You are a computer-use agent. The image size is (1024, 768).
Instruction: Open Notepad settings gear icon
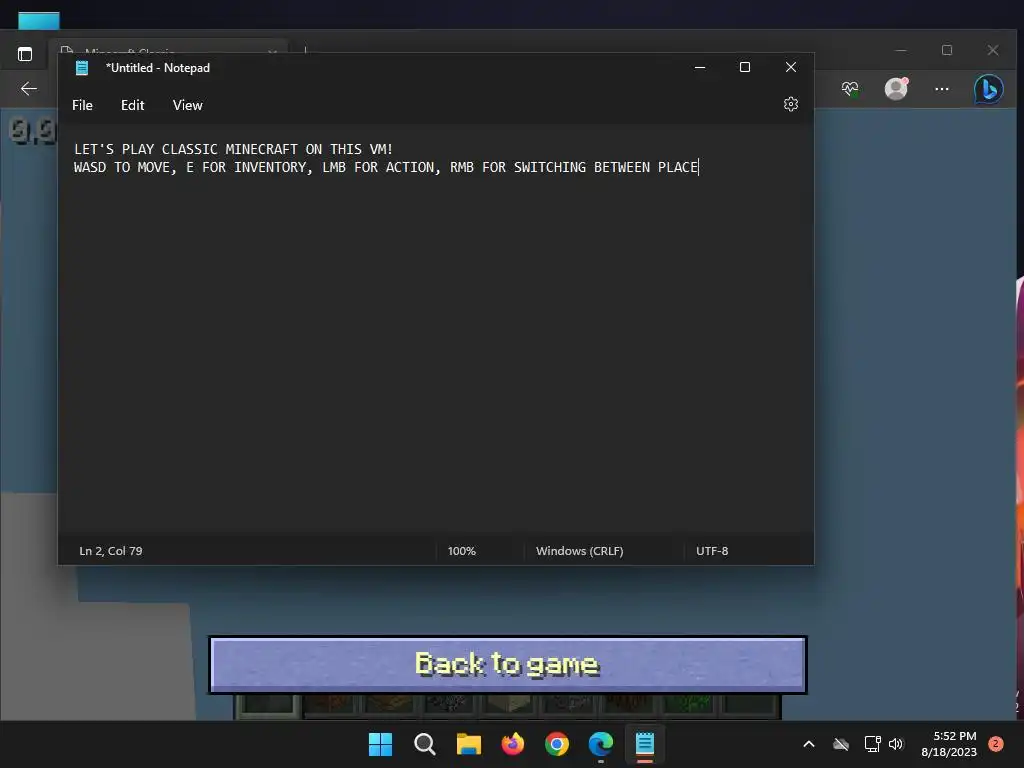tap(791, 104)
